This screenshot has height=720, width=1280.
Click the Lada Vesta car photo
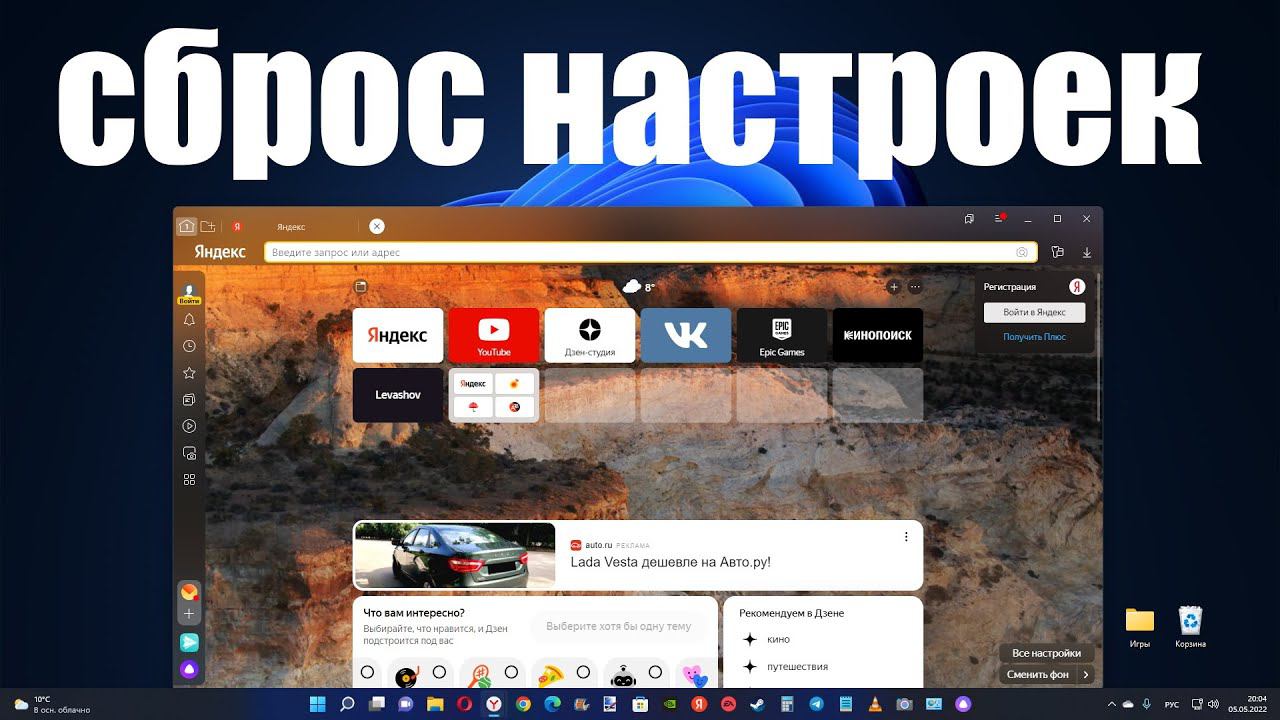tap(455, 555)
